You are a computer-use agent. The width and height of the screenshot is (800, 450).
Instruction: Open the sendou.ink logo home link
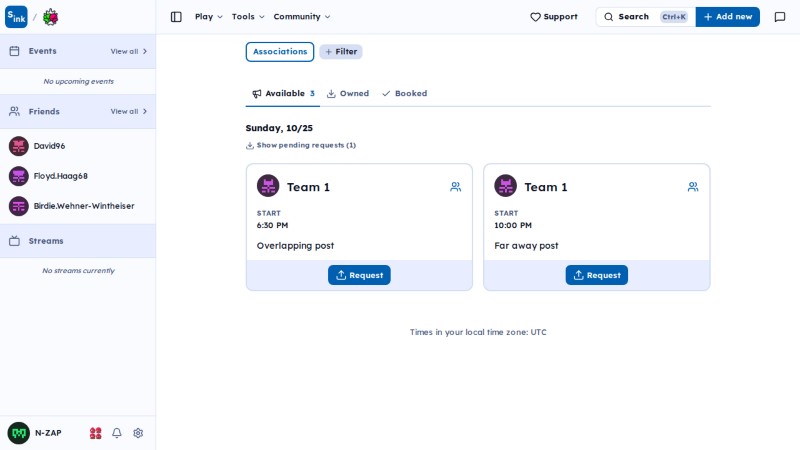pyautogui.click(x=16, y=17)
